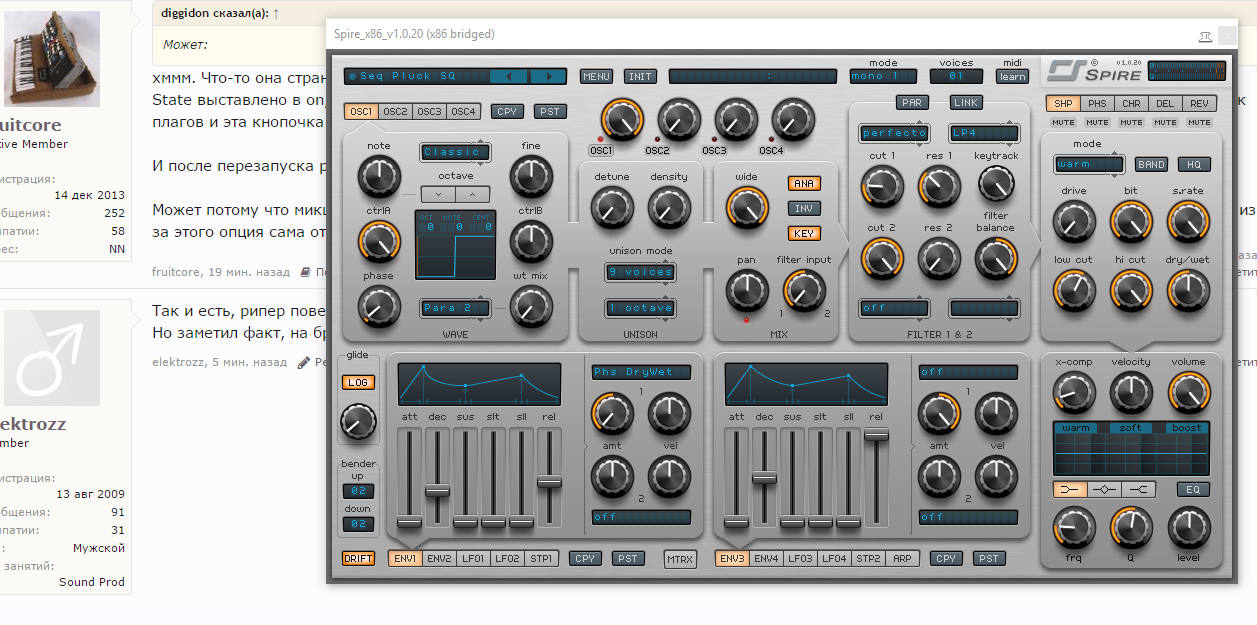Screen dimensions: 1257x625
Task: Open the unison mode 9 voices selector
Action: [x=640, y=271]
